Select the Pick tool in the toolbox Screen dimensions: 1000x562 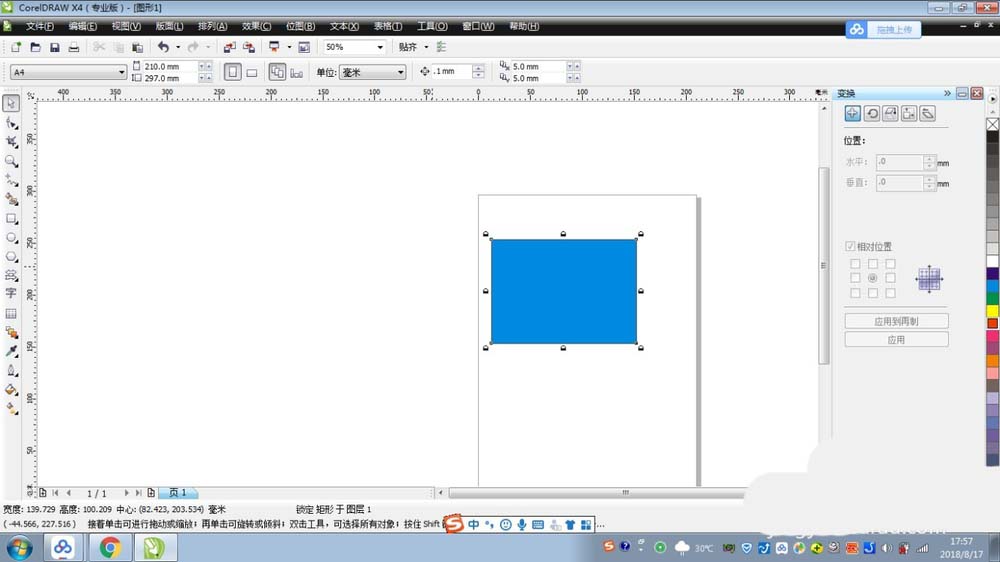click(11, 103)
